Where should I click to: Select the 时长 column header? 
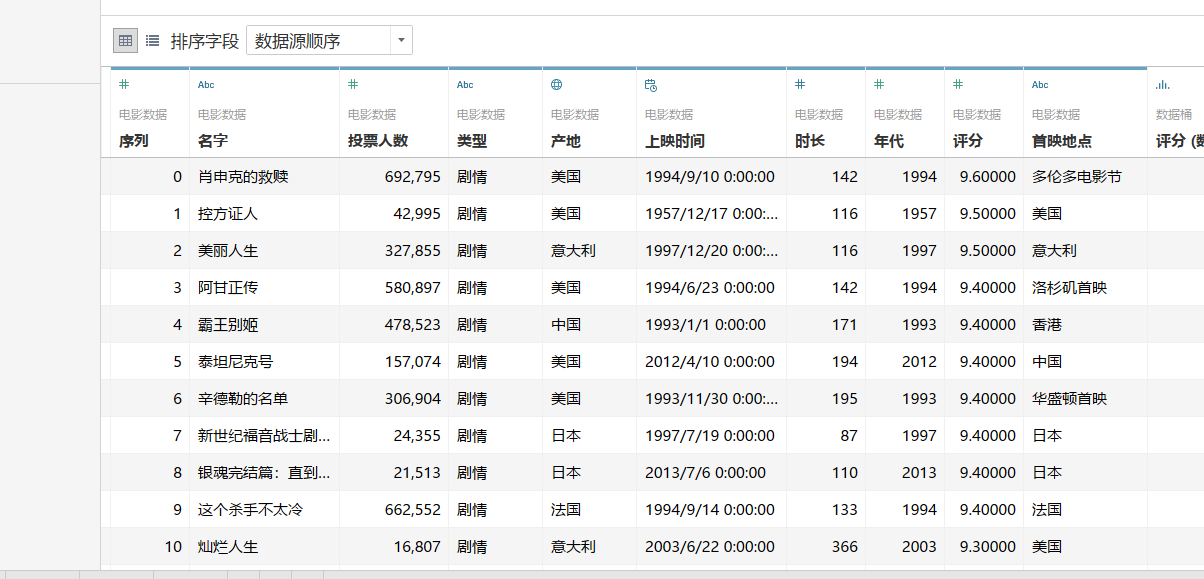(809, 141)
